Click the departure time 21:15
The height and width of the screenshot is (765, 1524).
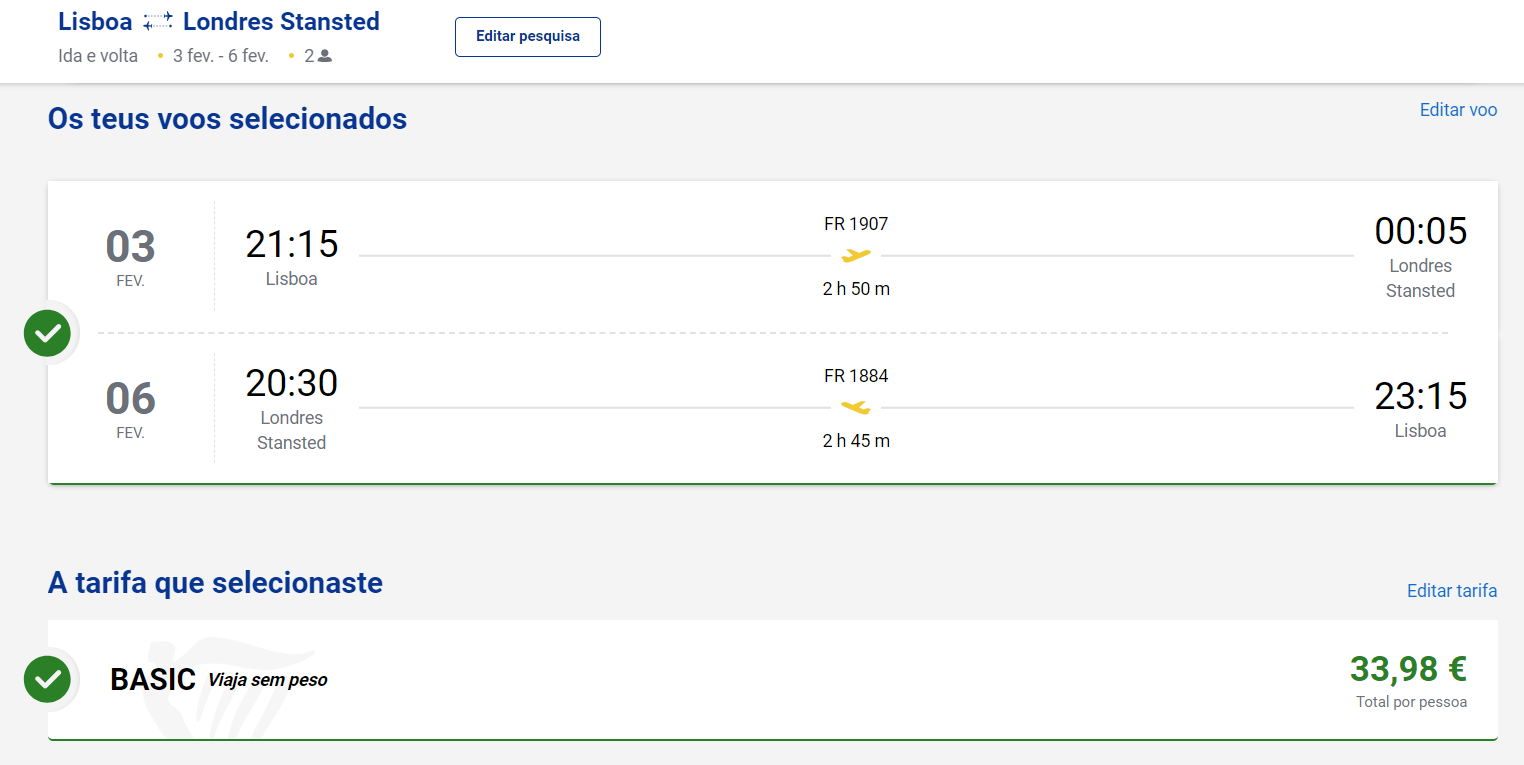coord(292,244)
